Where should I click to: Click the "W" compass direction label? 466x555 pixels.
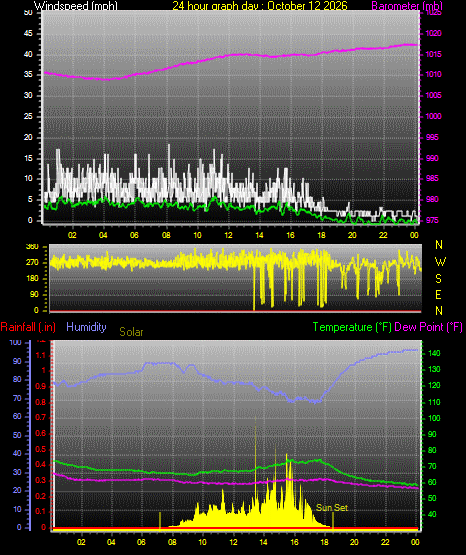(440, 262)
